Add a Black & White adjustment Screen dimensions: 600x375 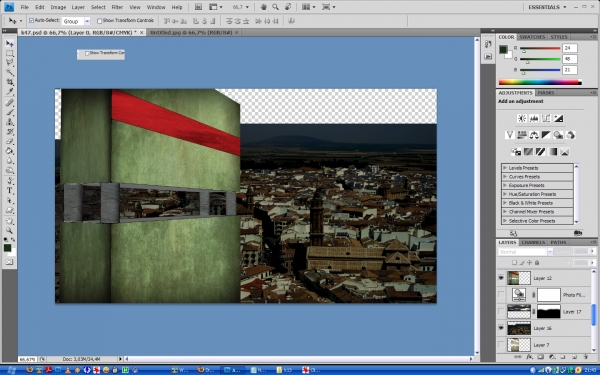(546, 135)
